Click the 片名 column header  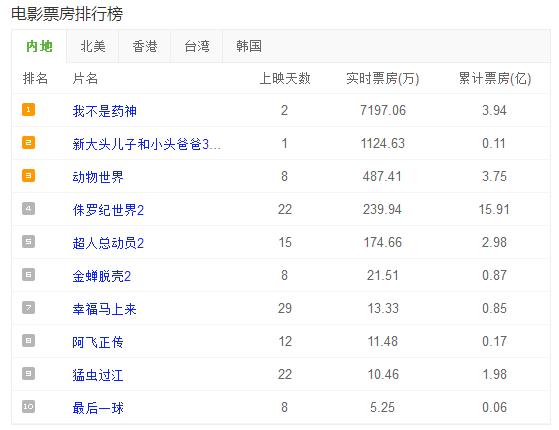(x=85, y=78)
